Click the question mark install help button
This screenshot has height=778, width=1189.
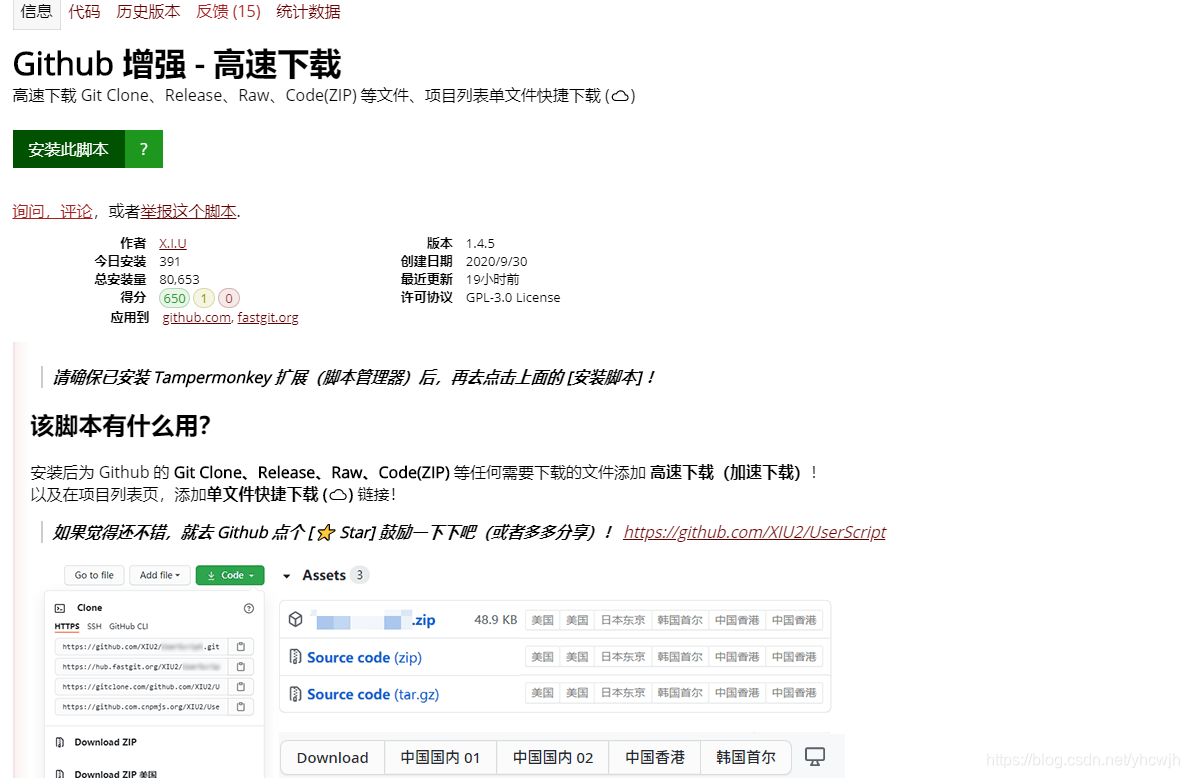pyautogui.click(x=144, y=149)
